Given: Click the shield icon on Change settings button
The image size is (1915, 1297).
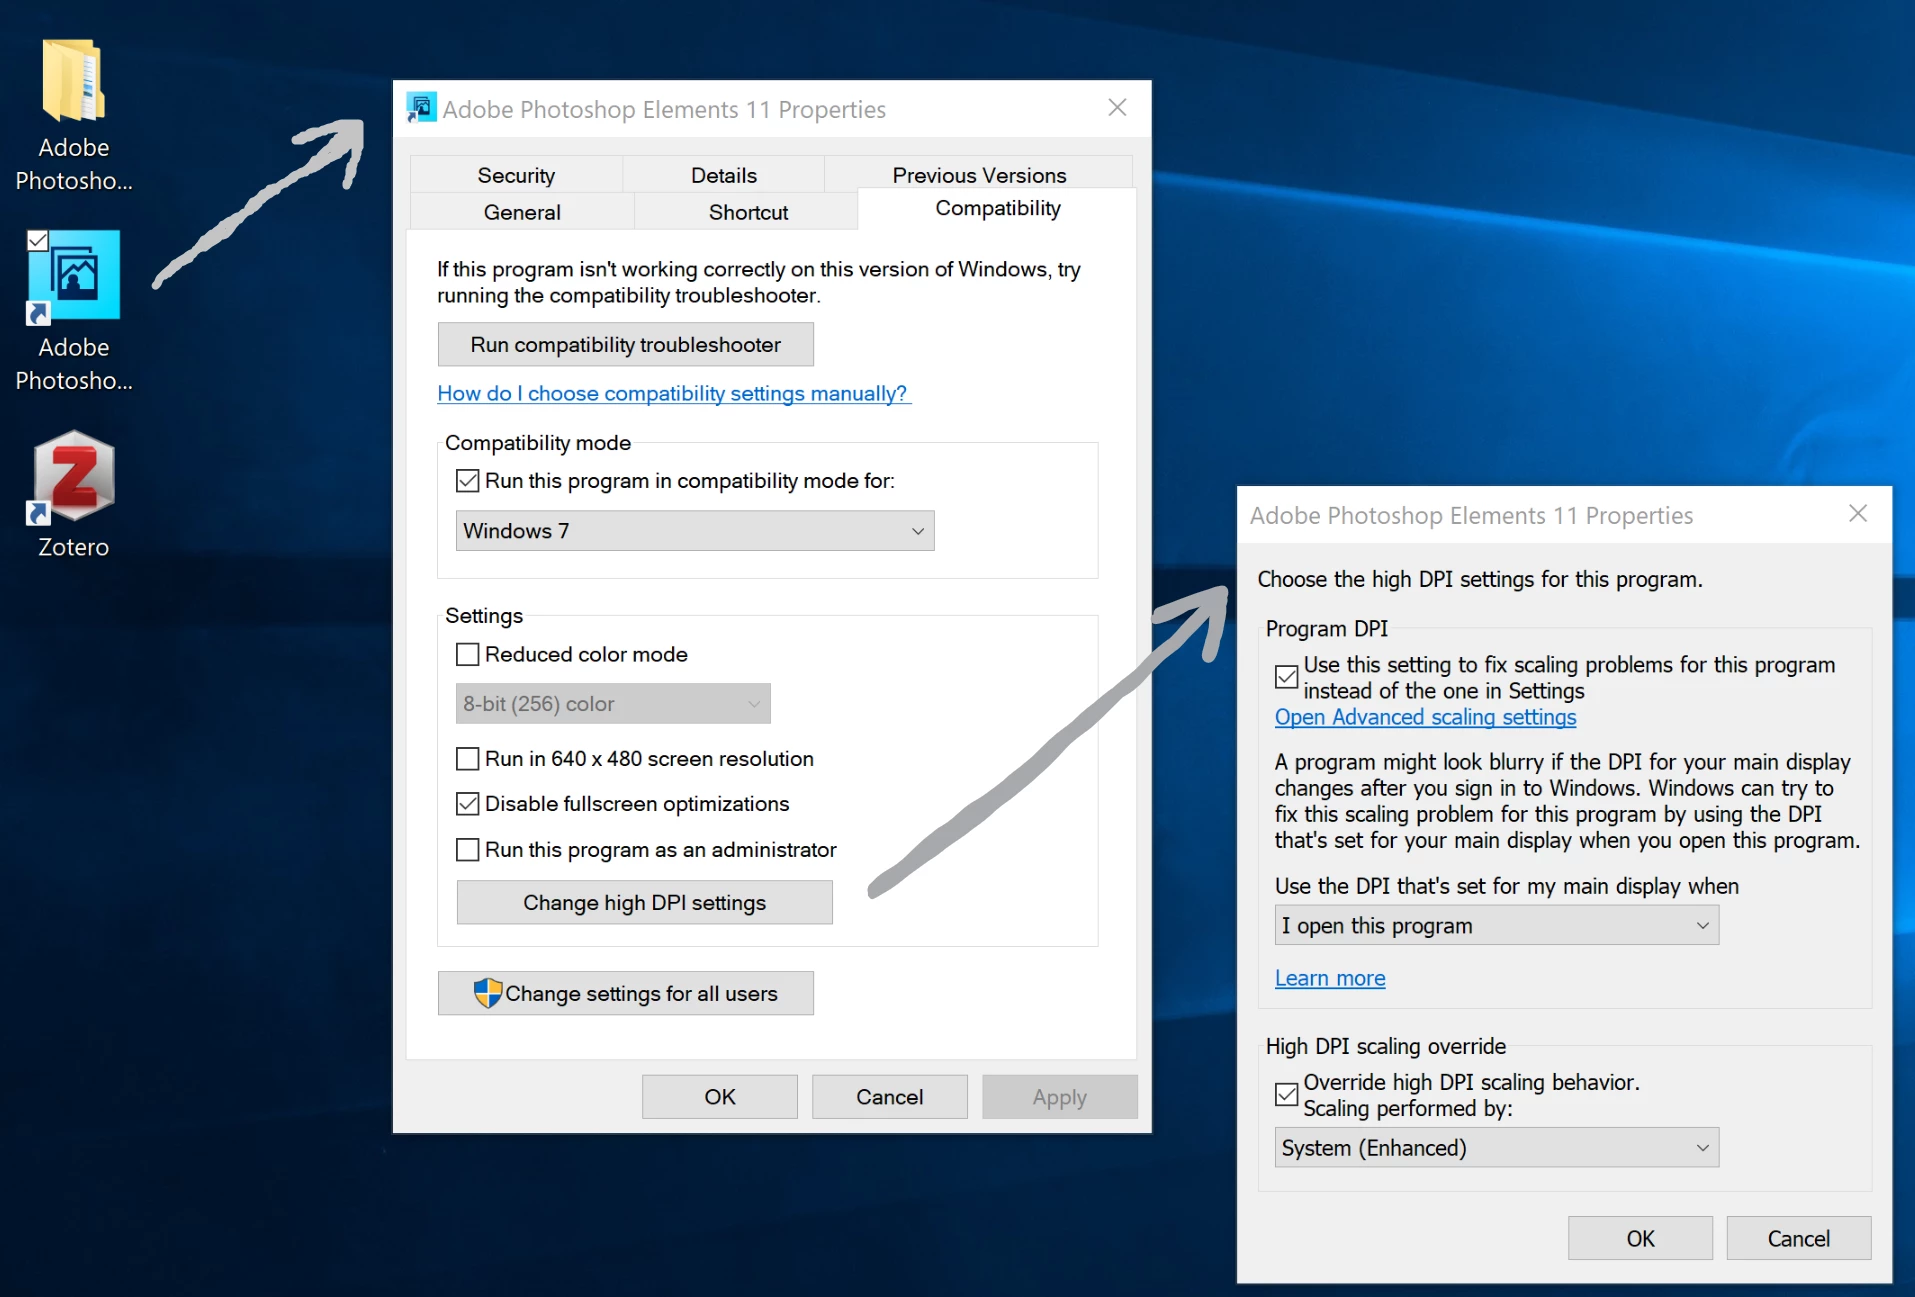Looking at the screenshot, I should click(x=487, y=993).
